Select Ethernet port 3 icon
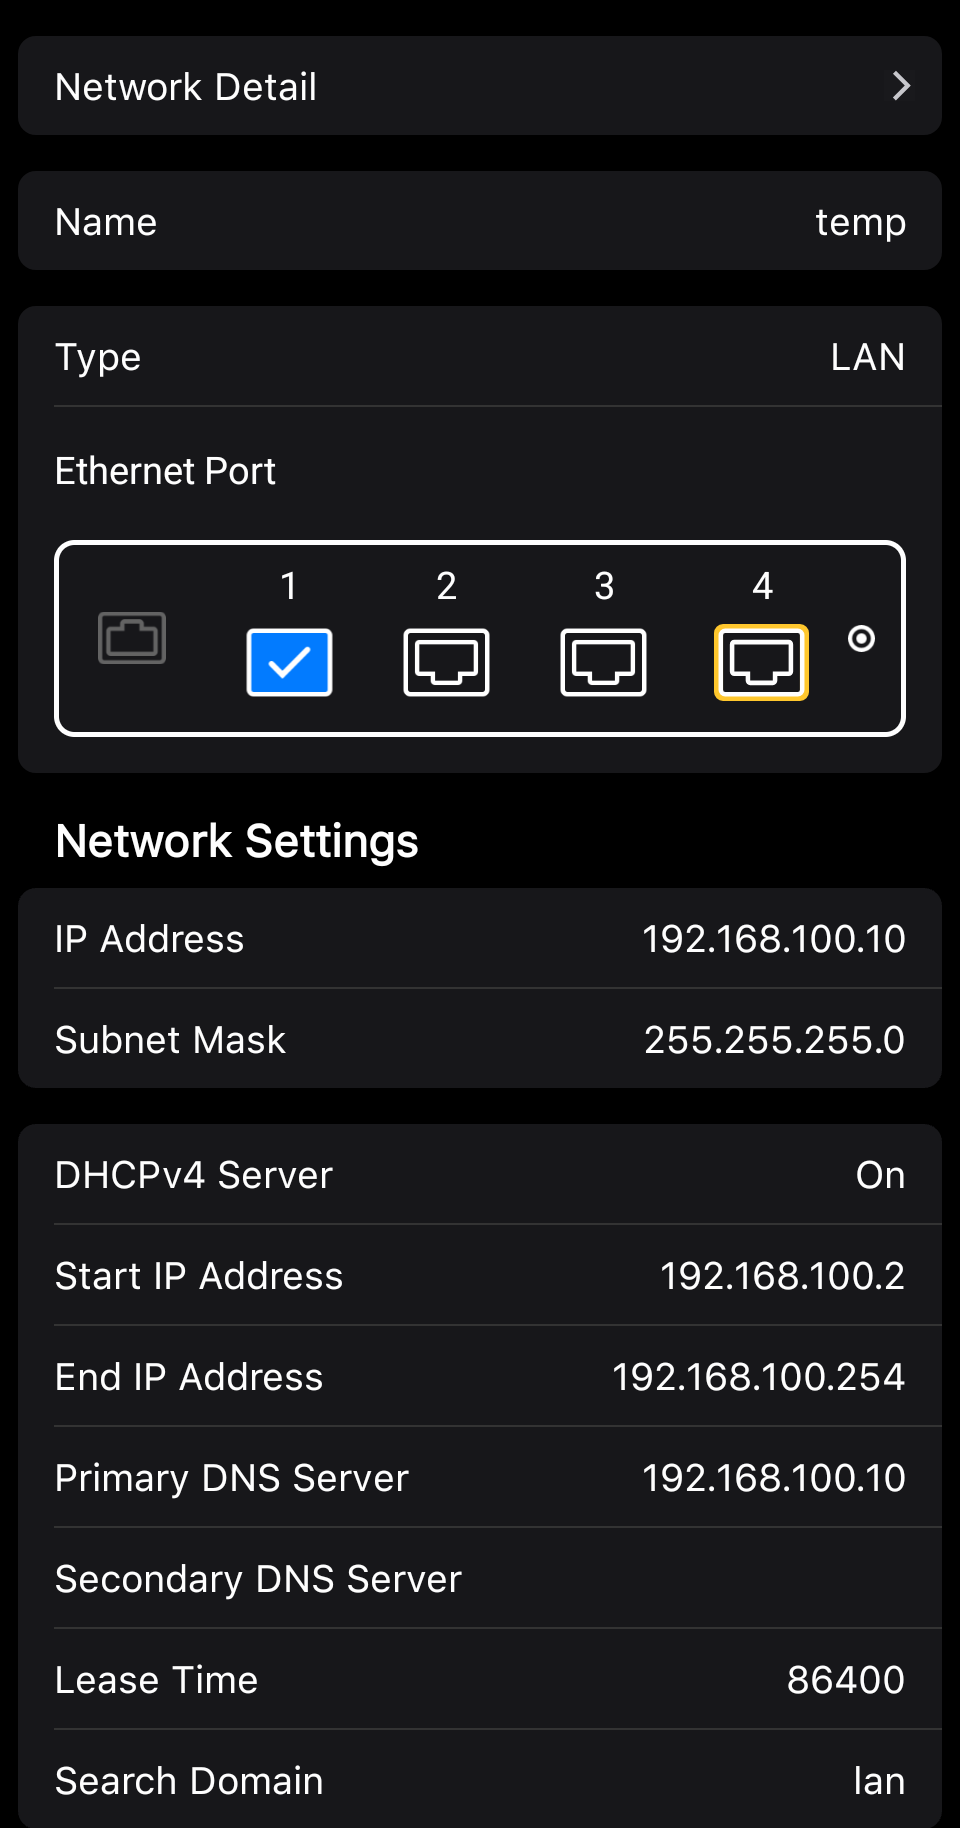The image size is (960, 1828). click(x=603, y=662)
